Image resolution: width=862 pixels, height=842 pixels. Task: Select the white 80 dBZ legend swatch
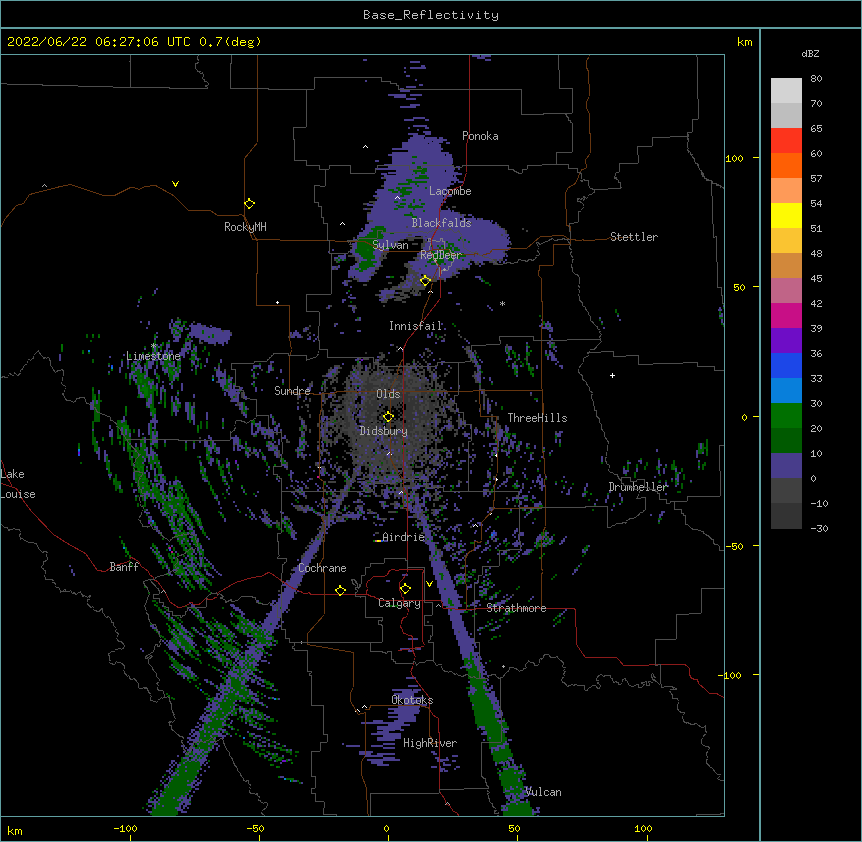[786, 91]
